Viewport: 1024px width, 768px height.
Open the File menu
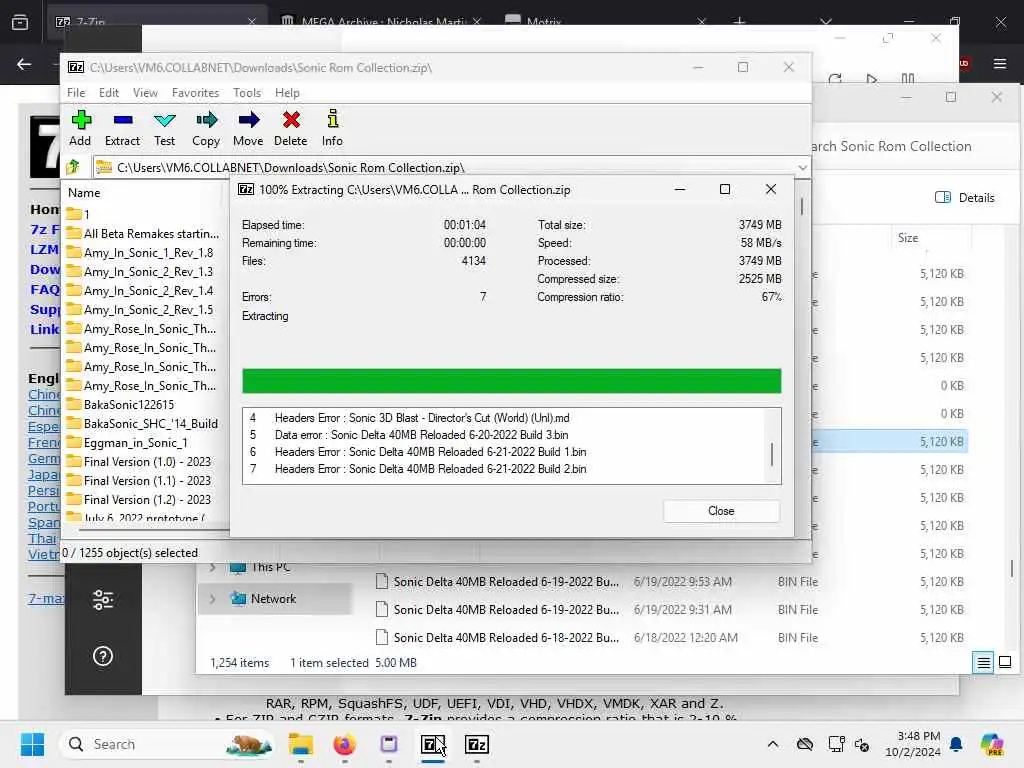(76, 93)
